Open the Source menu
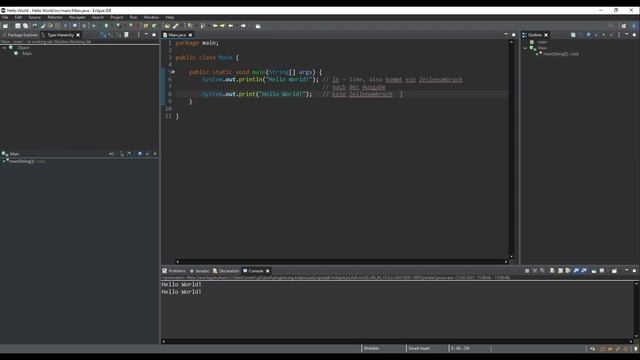The height and width of the screenshot is (360, 640). click(34, 18)
